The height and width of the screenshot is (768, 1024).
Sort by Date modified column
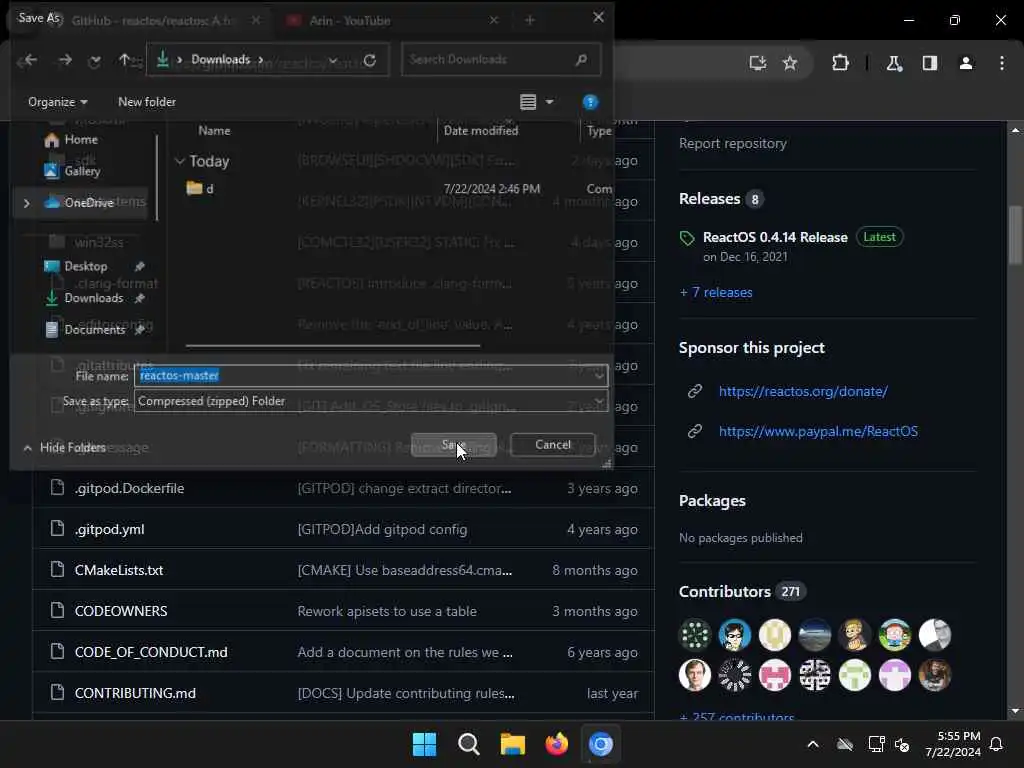(x=481, y=131)
